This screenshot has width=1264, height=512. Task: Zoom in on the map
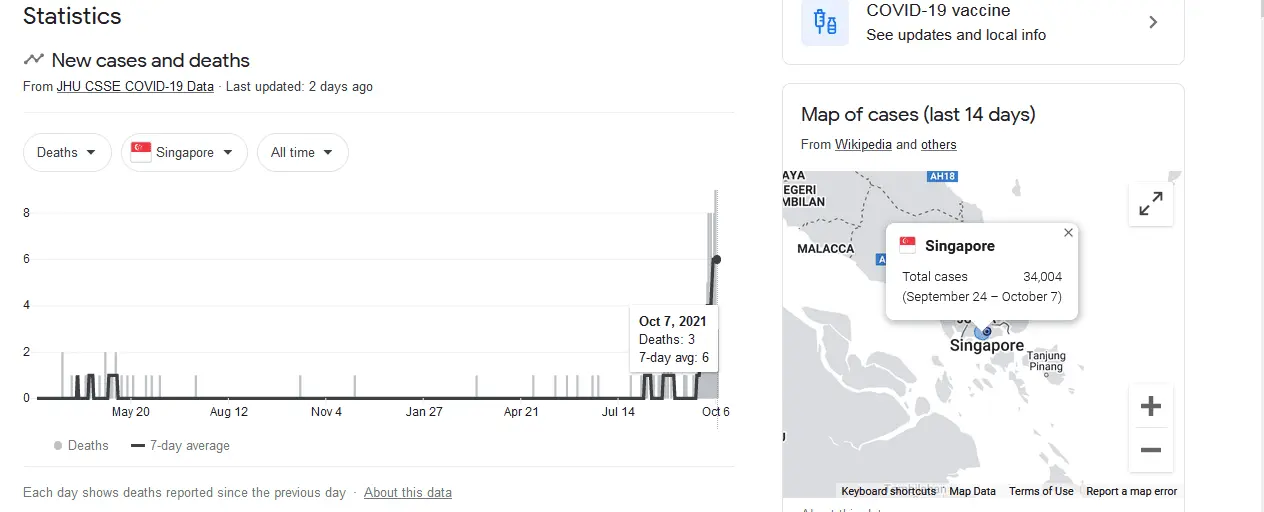point(1150,406)
